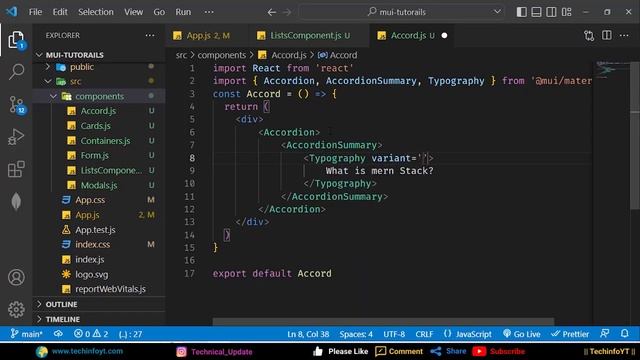Click the VS Code logo icon
The height and width of the screenshot is (360, 640).
point(11,11)
